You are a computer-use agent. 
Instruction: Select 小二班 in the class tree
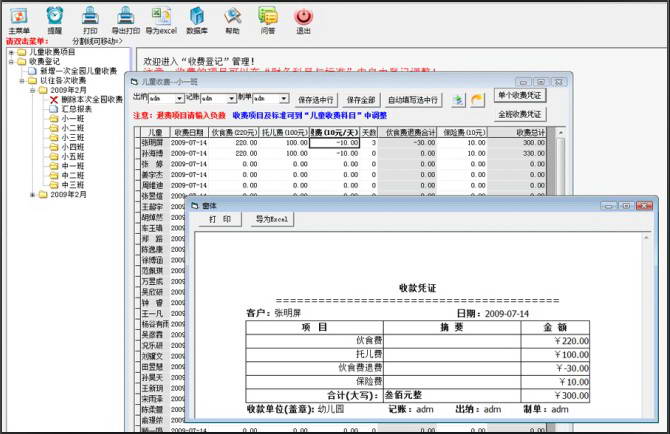click(73, 128)
